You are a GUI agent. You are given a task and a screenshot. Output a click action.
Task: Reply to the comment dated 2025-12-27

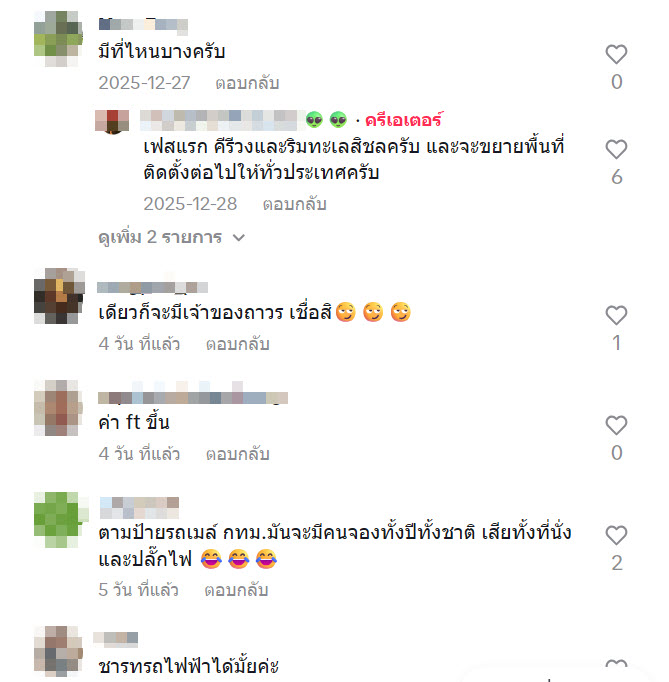coord(247,83)
